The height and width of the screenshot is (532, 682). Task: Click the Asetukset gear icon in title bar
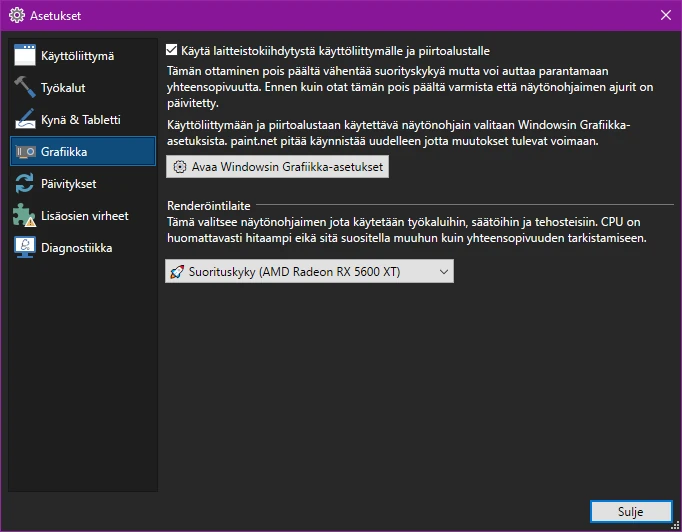[16, 15]
